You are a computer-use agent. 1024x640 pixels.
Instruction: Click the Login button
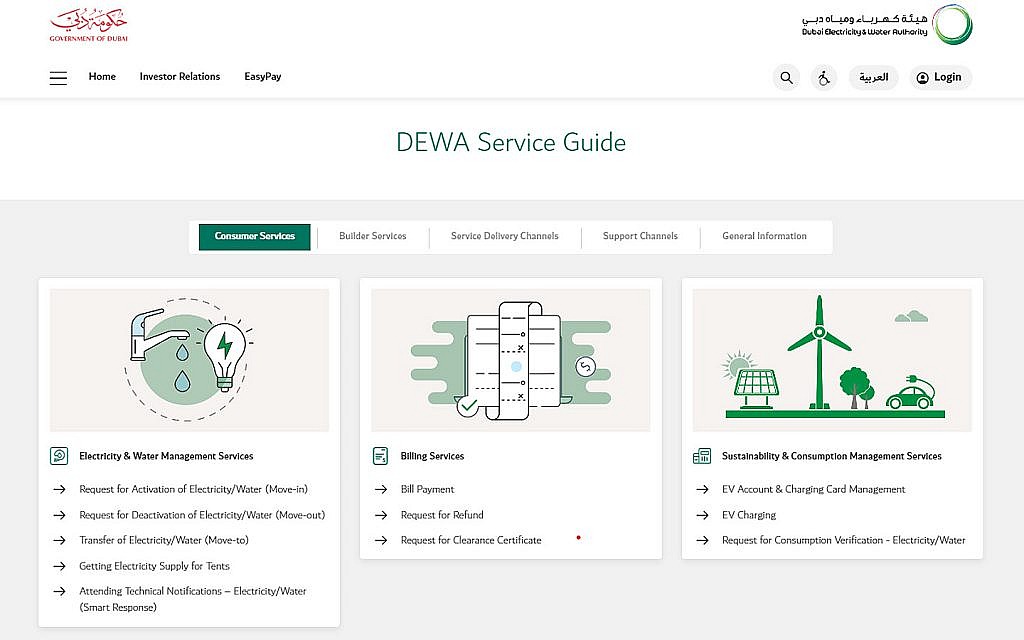point(940,78)
